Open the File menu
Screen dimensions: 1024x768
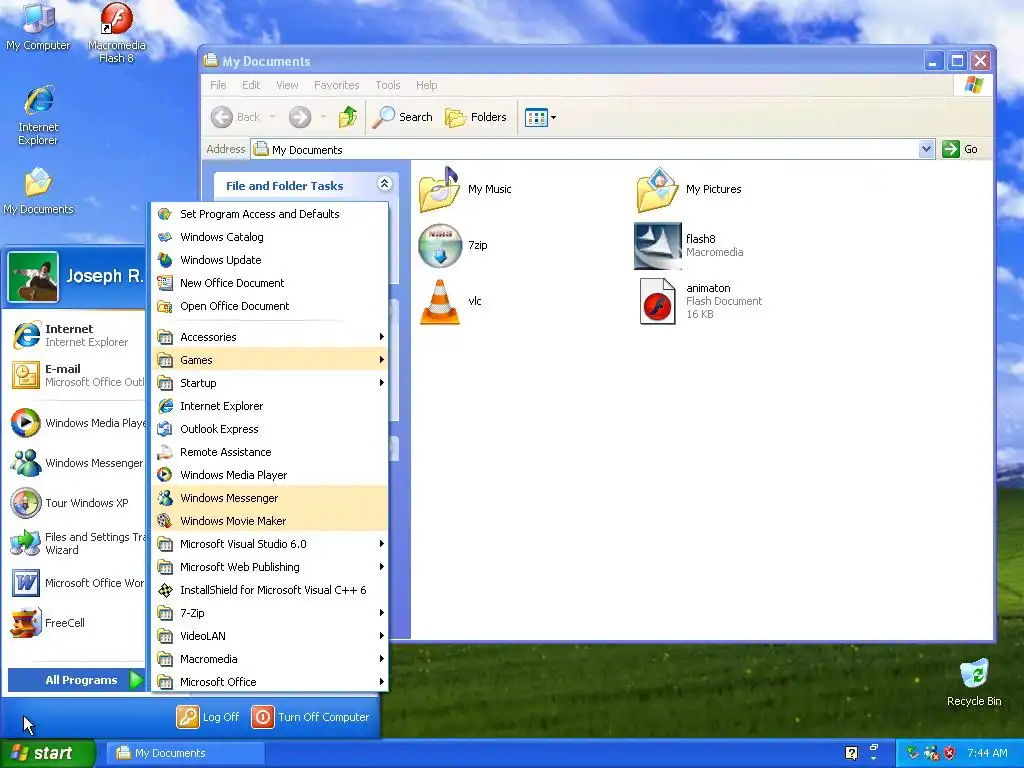point(218,85)
